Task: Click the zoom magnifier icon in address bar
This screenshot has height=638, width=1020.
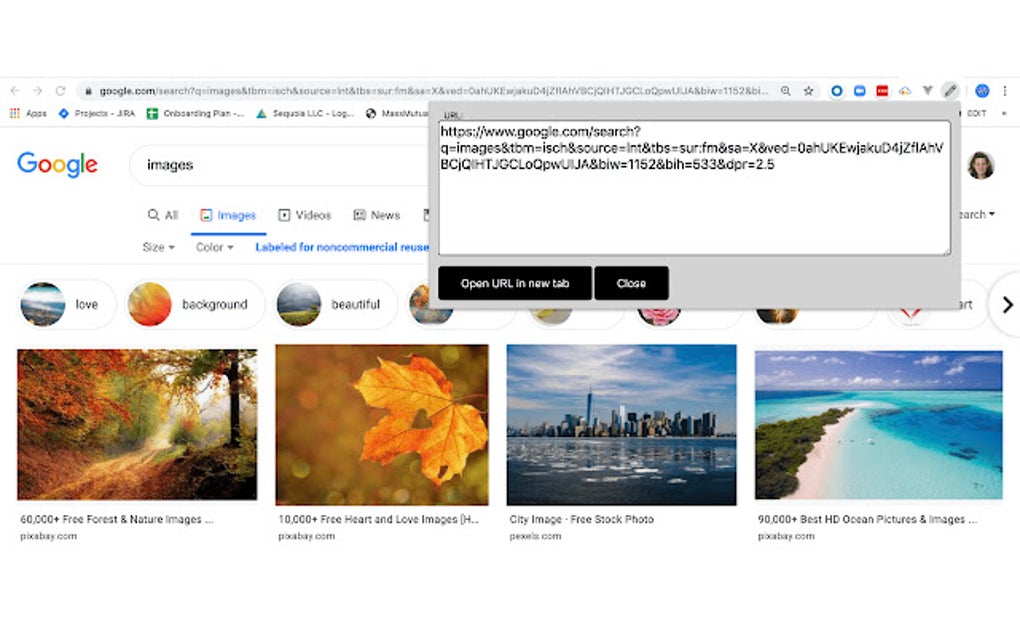Action: [786, 90]
